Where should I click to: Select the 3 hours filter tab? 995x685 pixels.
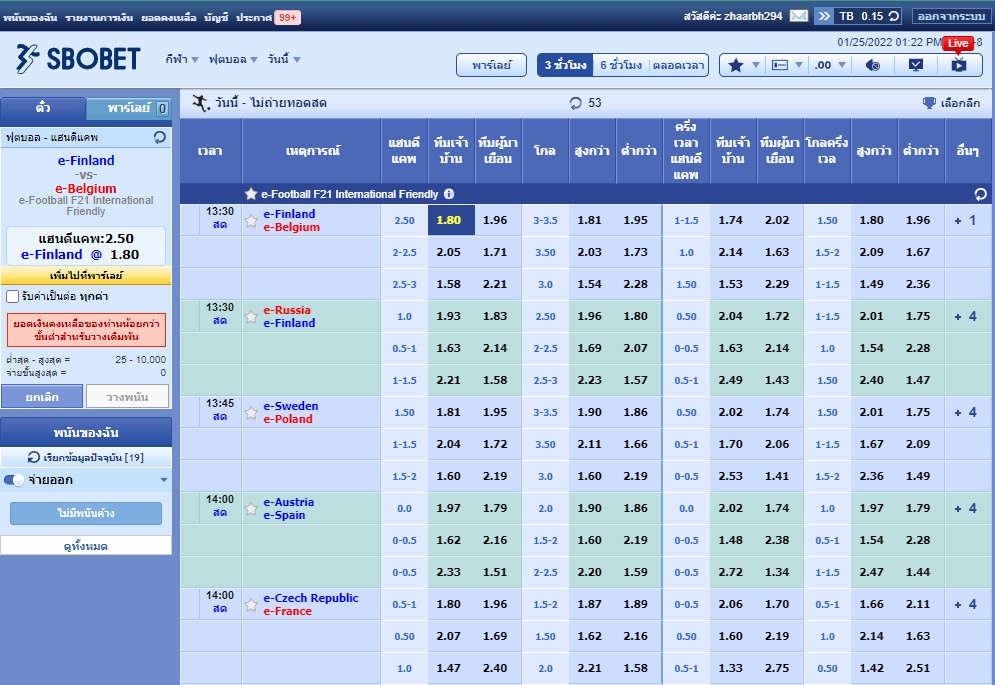565,65
